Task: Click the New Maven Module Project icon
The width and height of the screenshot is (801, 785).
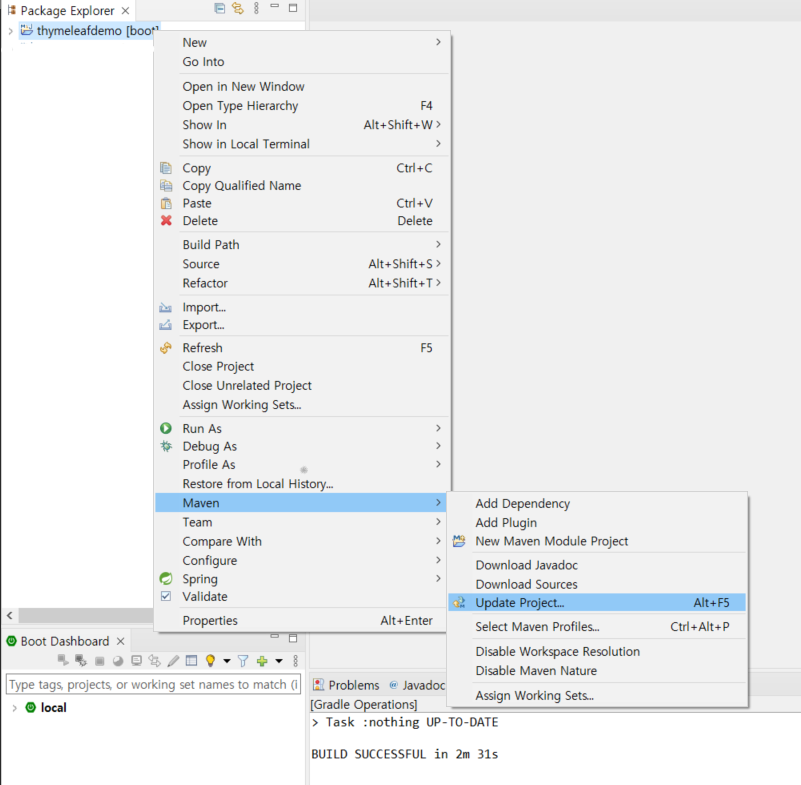Action: [x=459, y=541]
